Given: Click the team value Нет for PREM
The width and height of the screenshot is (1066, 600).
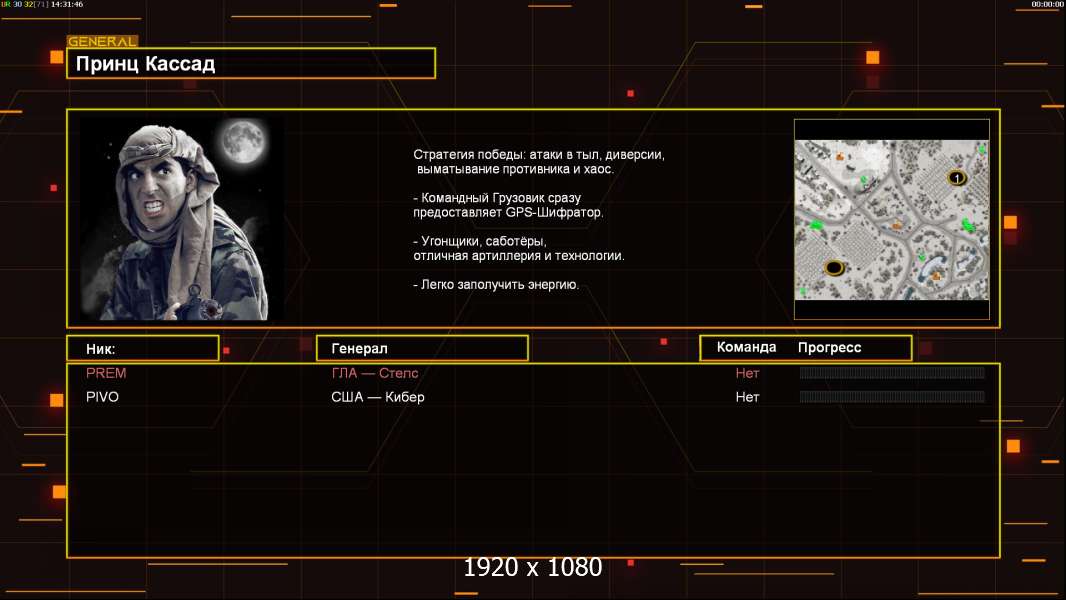Looking at the screenshot, I should [x=747, y=373].
